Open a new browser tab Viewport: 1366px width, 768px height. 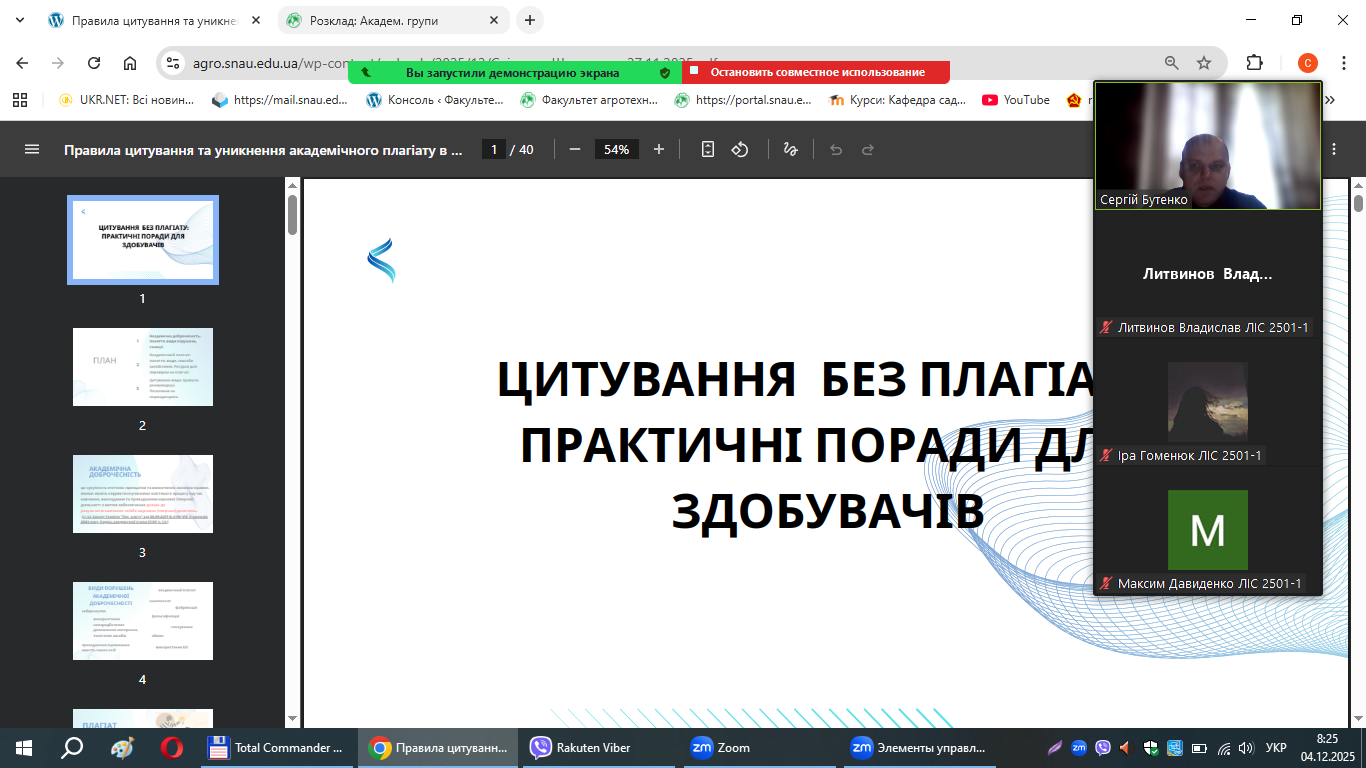coord(529,20)
